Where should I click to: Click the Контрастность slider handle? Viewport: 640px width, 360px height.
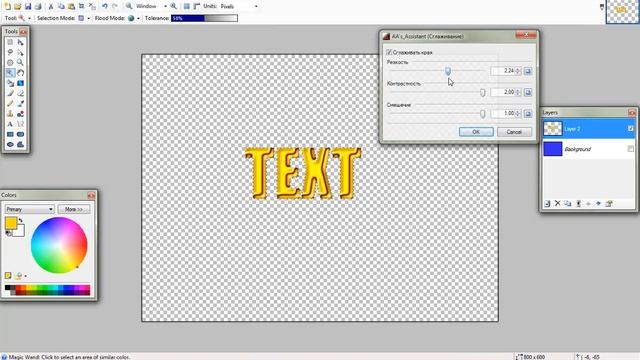pyautogui.click(x=482, y=92)
